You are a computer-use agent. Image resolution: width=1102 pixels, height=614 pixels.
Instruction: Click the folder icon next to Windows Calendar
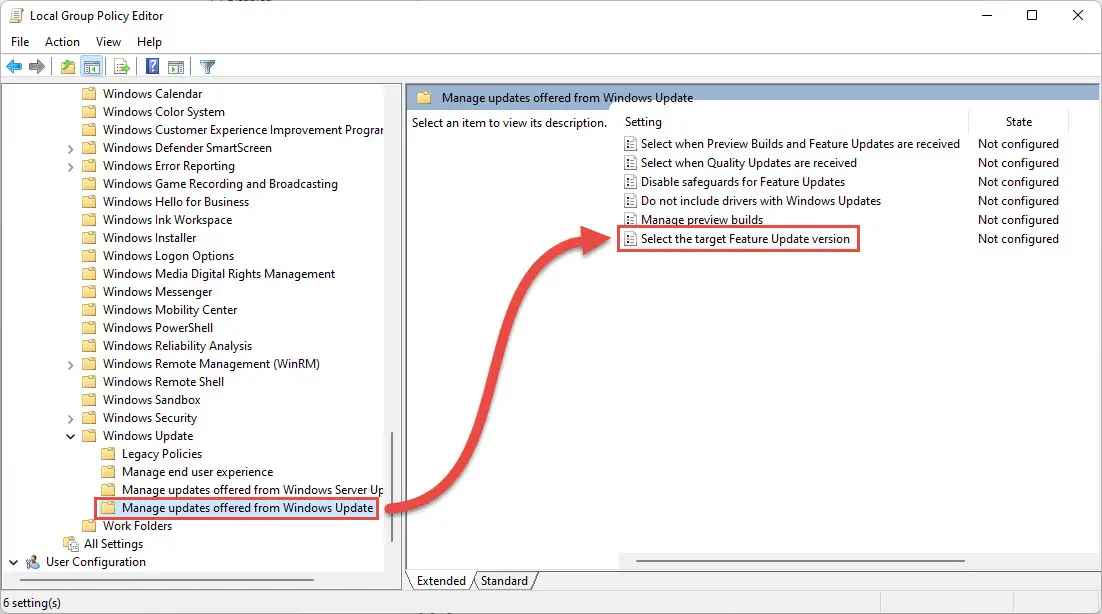coord(89,93)
